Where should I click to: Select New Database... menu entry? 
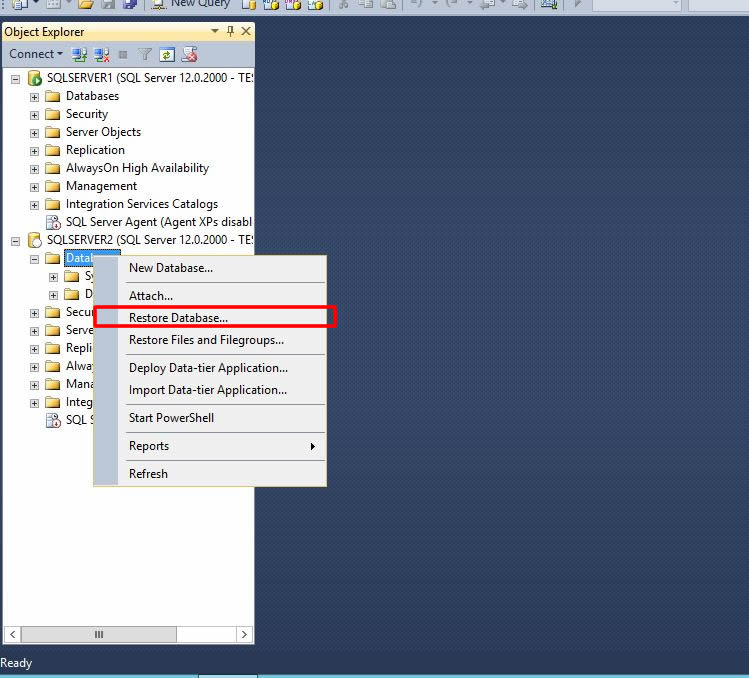(171, 268)
